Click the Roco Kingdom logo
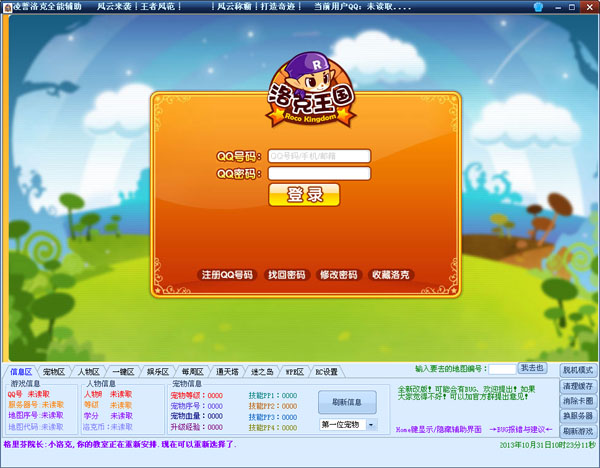 point(311,90)
